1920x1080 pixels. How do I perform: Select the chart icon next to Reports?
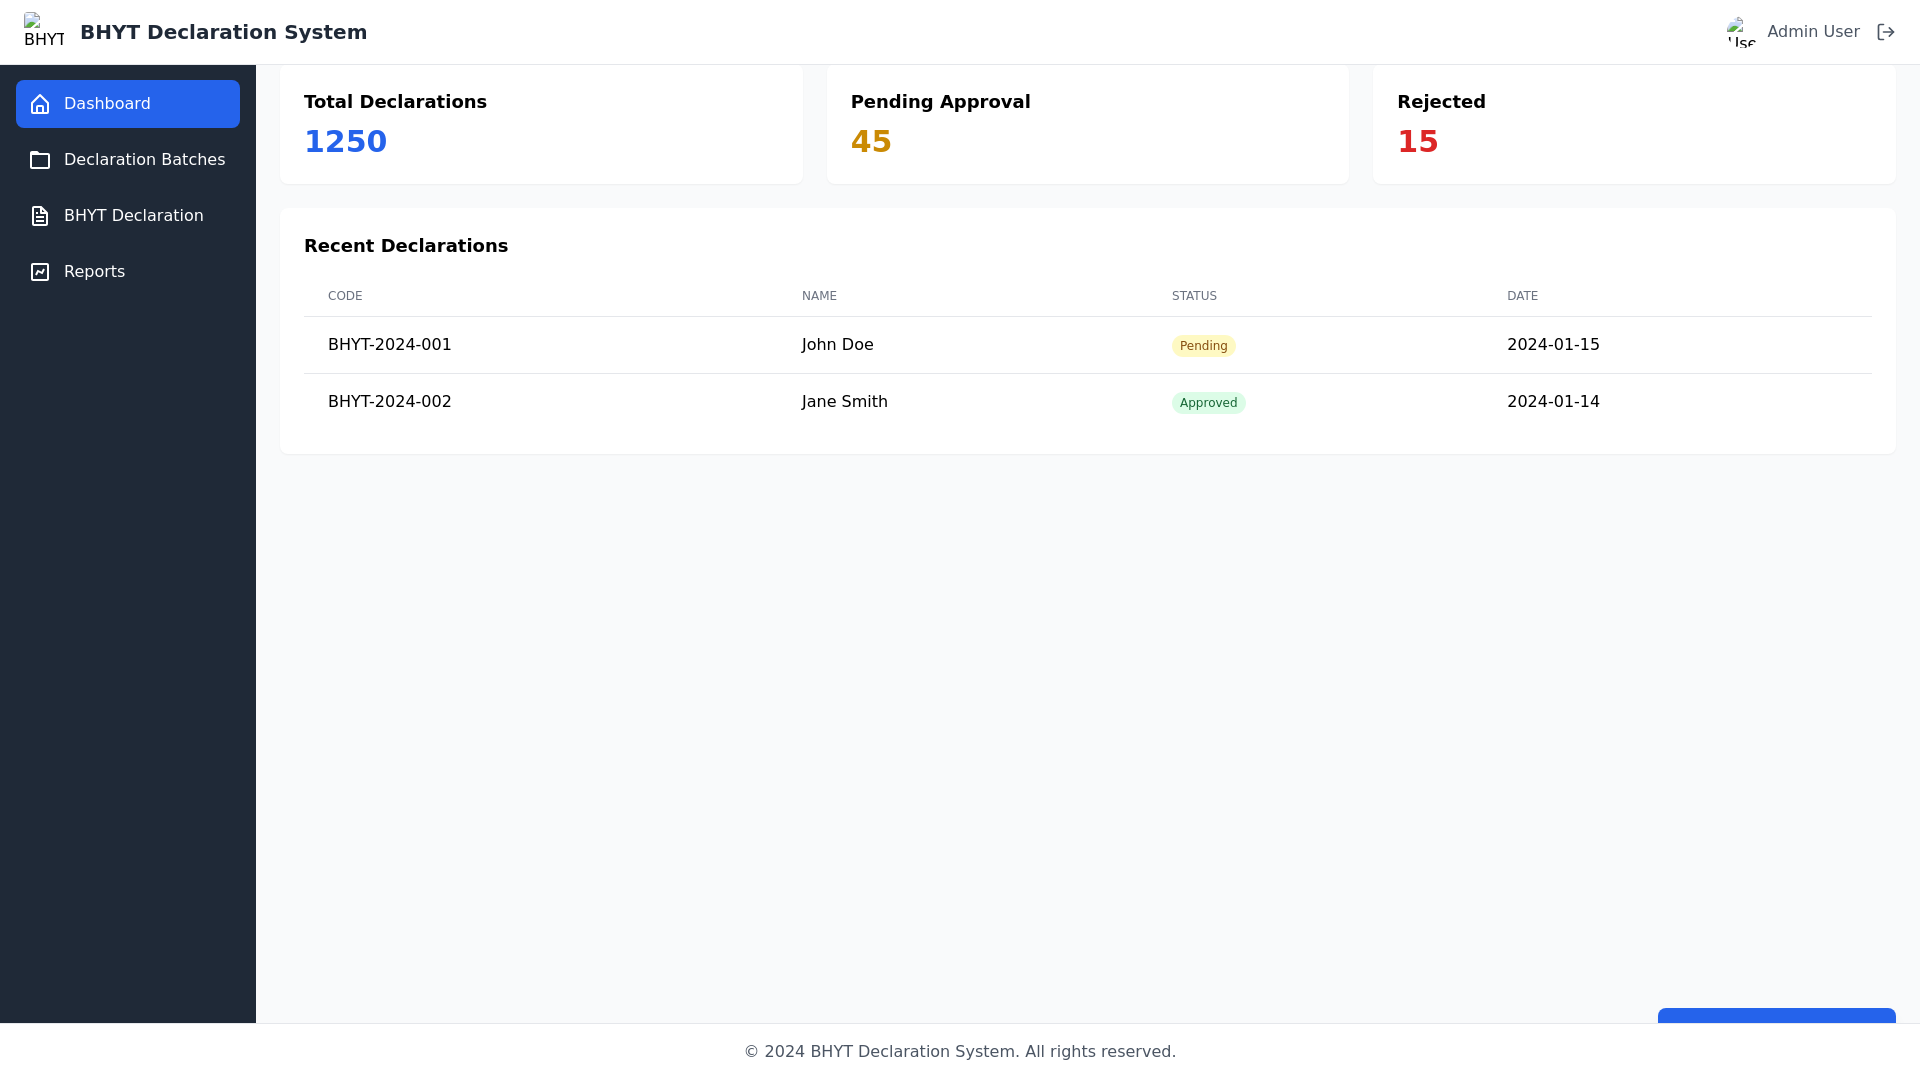[x=38, y=271]
